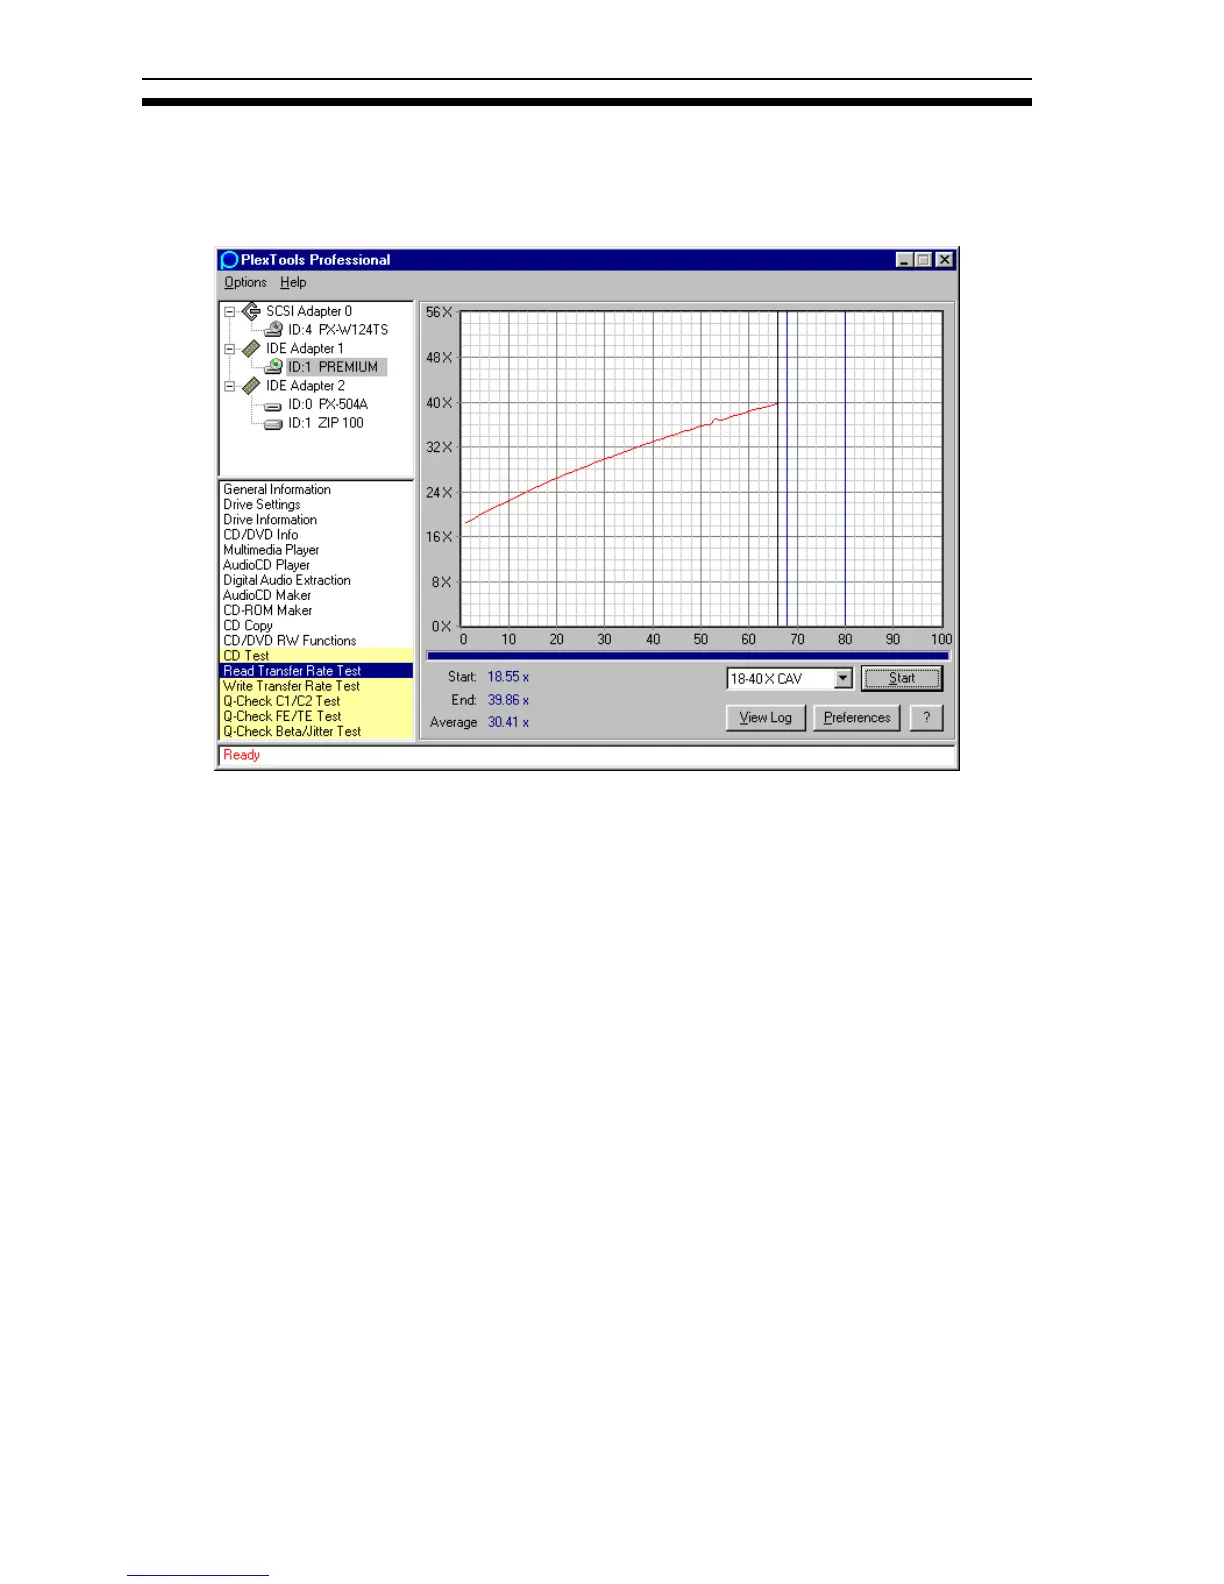The image size is (1224, 1584).
Task: Open AudioCD Maker in the function list
Action: coord(267,595)
